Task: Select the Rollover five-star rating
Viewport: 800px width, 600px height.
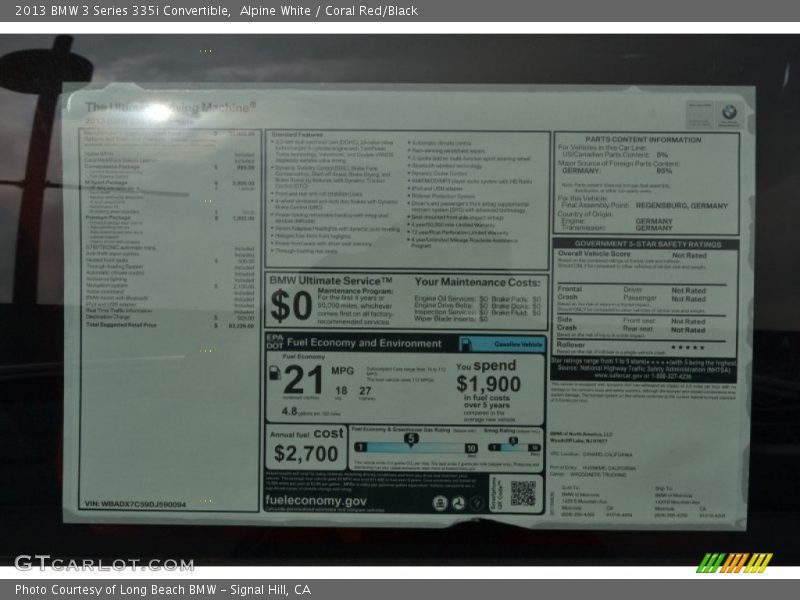Action: click(x=687, y=346)
